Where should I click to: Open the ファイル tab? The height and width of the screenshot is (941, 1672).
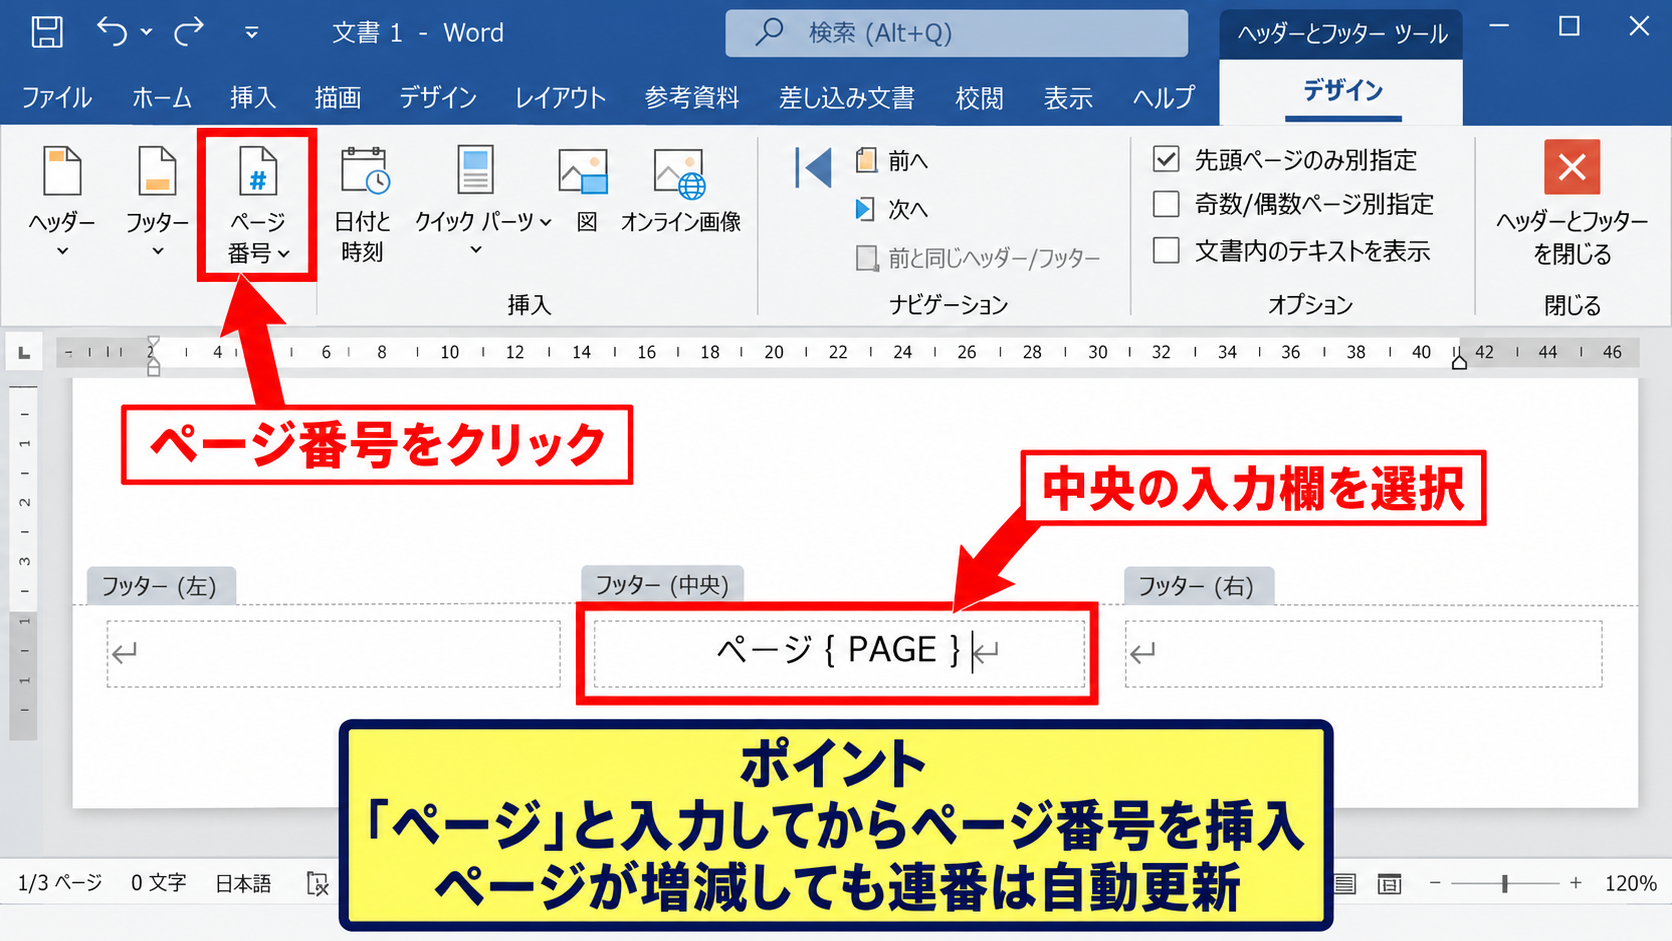(x=56, y=97)
